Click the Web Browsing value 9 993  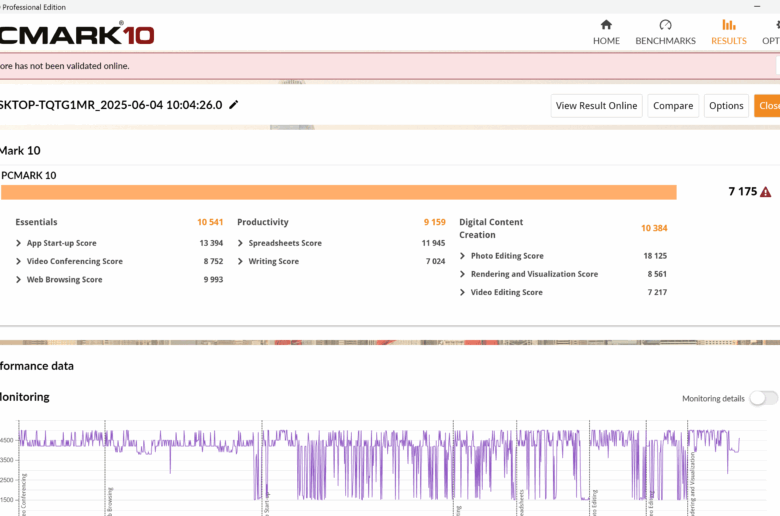(x=213, y=280)
